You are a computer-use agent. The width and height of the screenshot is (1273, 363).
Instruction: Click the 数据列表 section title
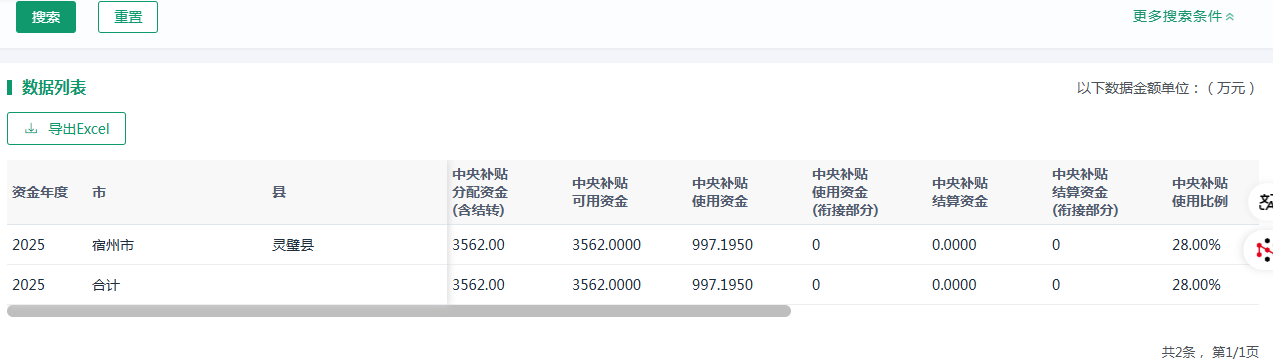54,88
